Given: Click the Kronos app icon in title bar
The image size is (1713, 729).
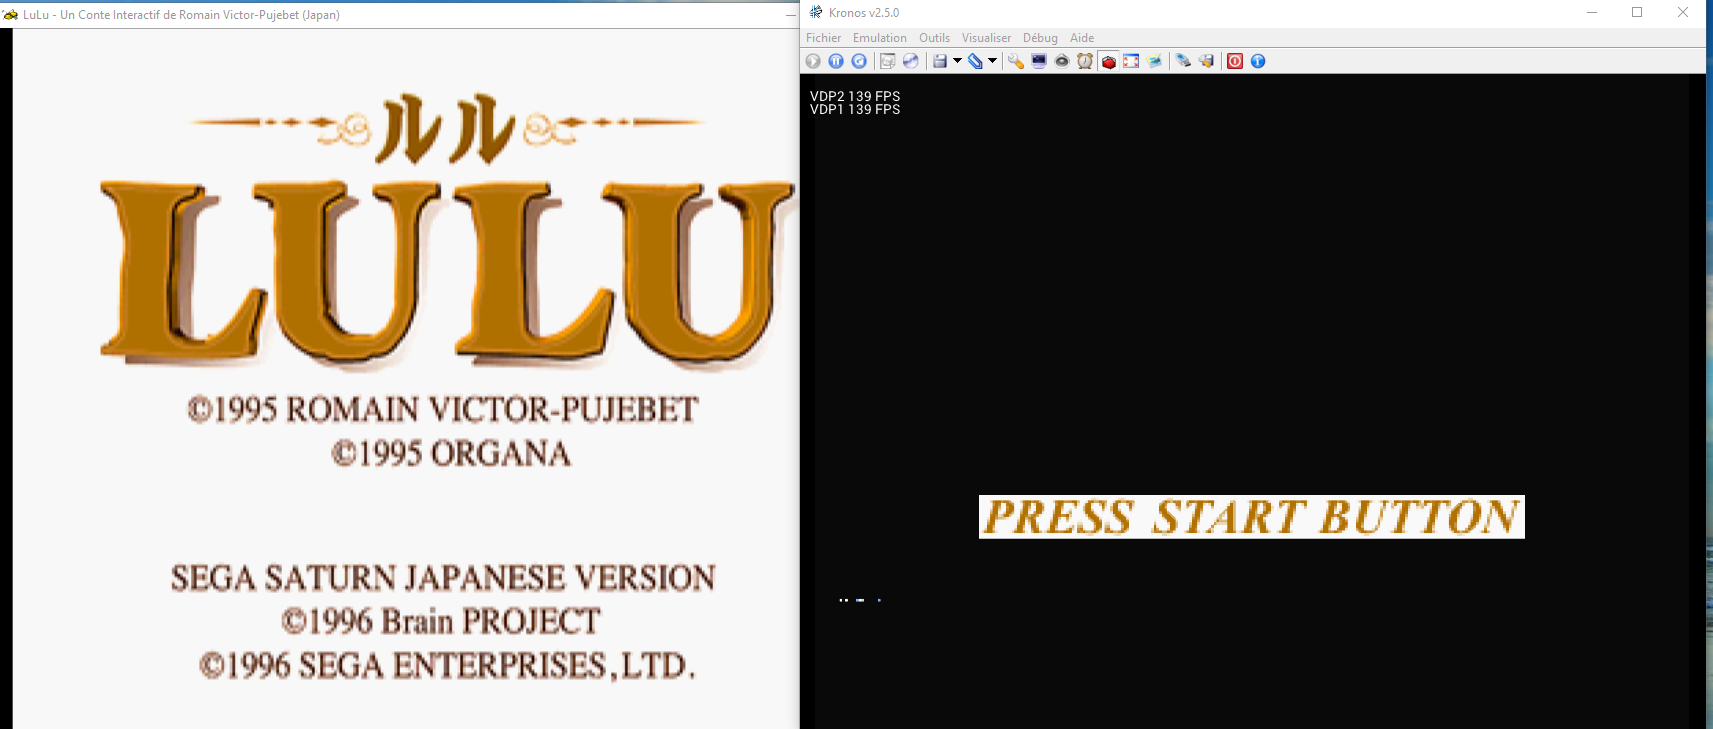Looking at the screenshot, I should point(816,12).
